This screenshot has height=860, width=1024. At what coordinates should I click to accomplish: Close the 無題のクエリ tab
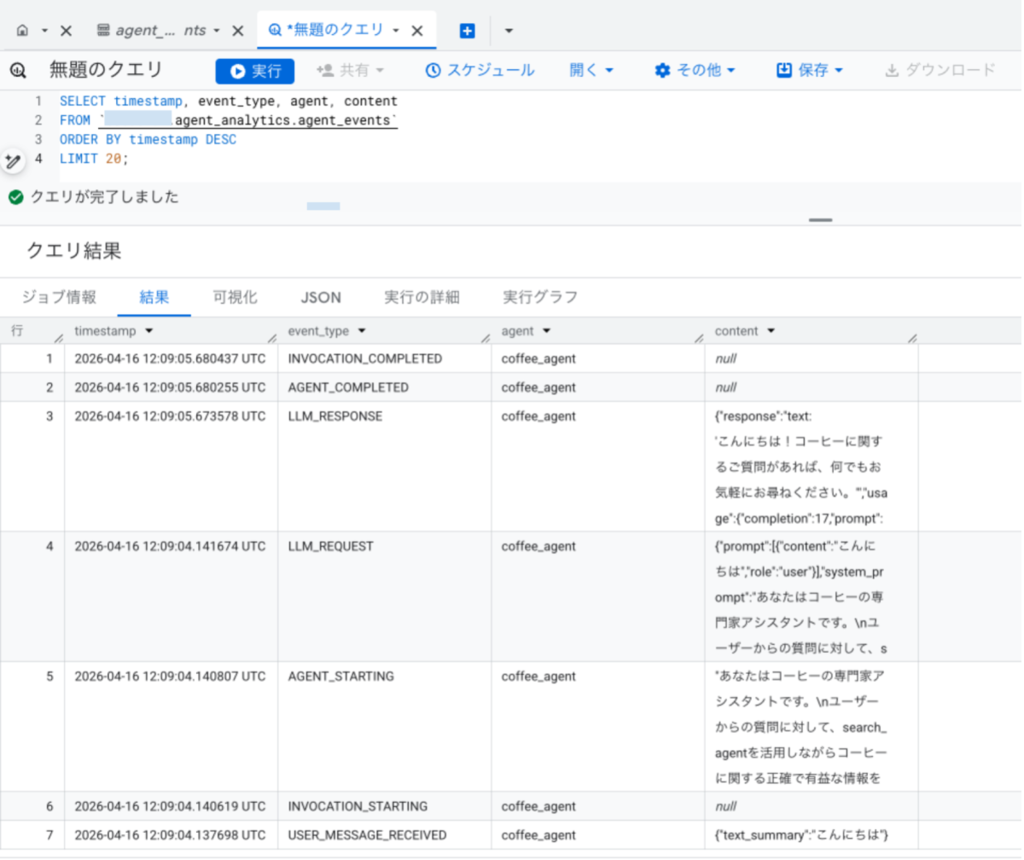click(417, 31)
